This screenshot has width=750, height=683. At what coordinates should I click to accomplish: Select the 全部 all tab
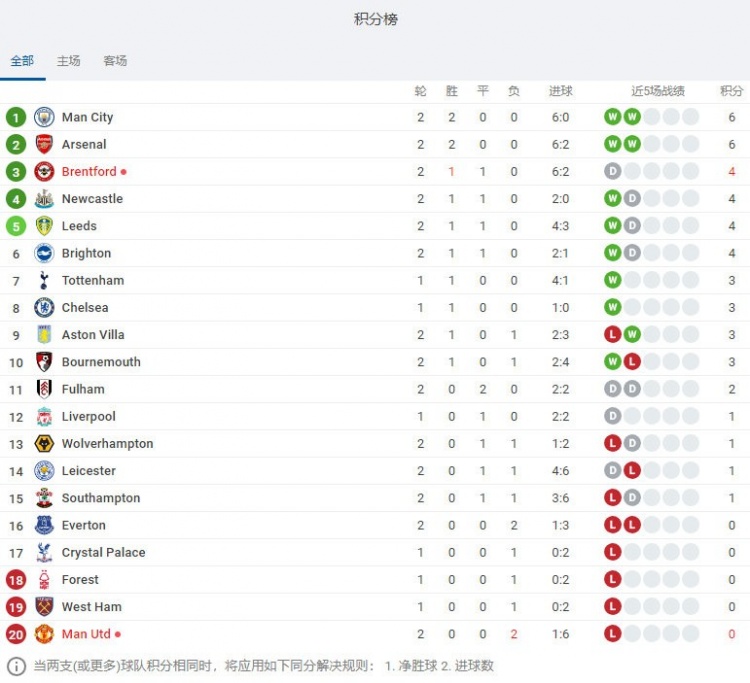pyautogui.click(x=22, y=61)
